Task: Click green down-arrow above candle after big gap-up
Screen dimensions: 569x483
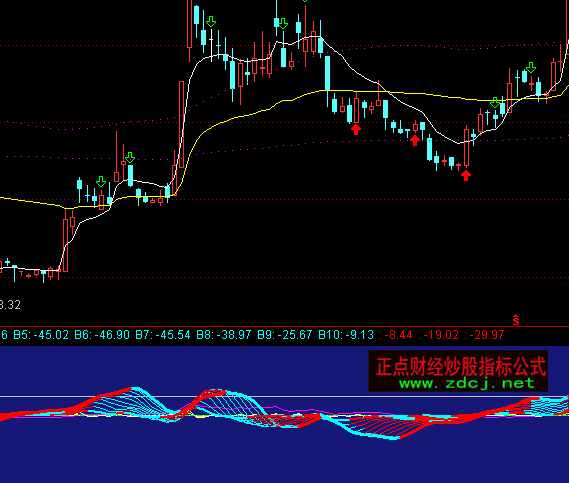Action: pos(210,22)
